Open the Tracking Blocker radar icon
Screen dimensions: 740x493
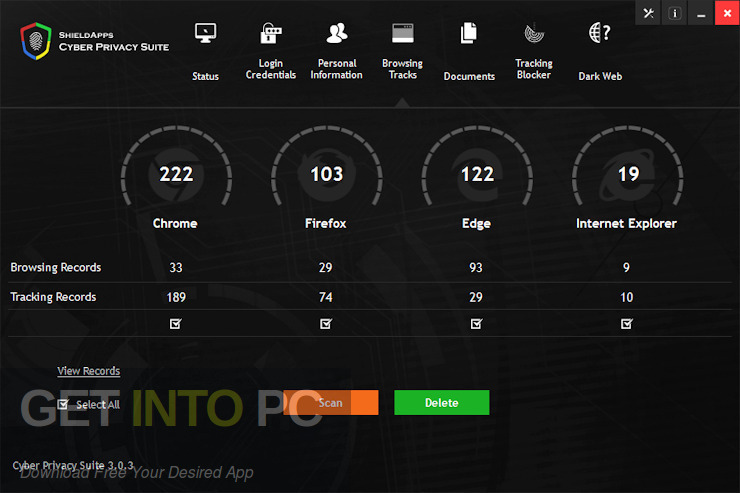534,33
